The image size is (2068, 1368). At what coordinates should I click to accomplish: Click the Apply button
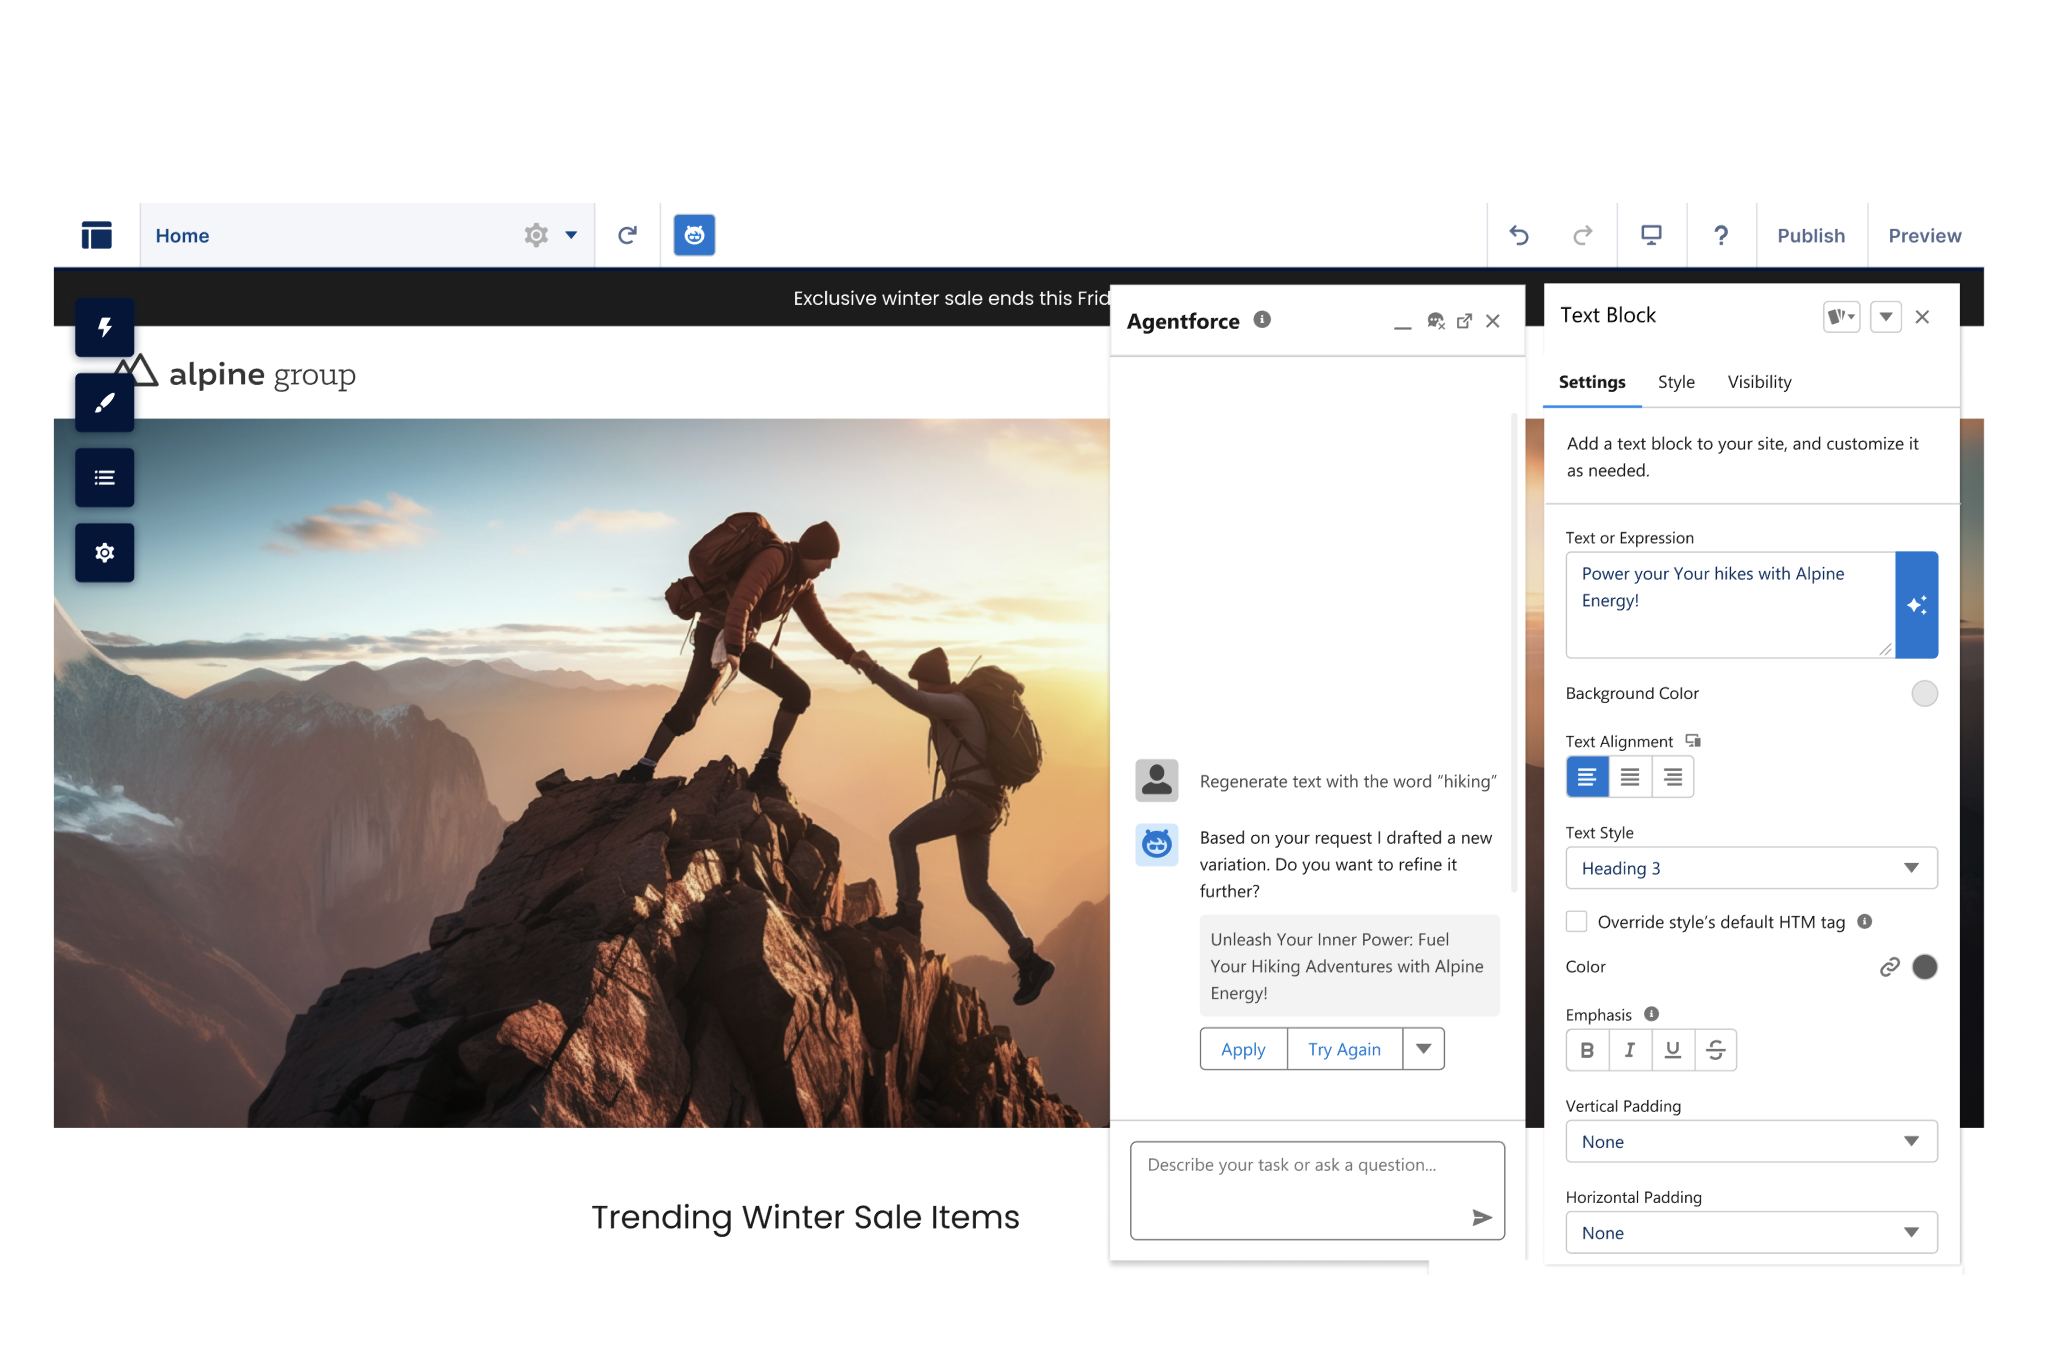click(x=1243, y=1049)
